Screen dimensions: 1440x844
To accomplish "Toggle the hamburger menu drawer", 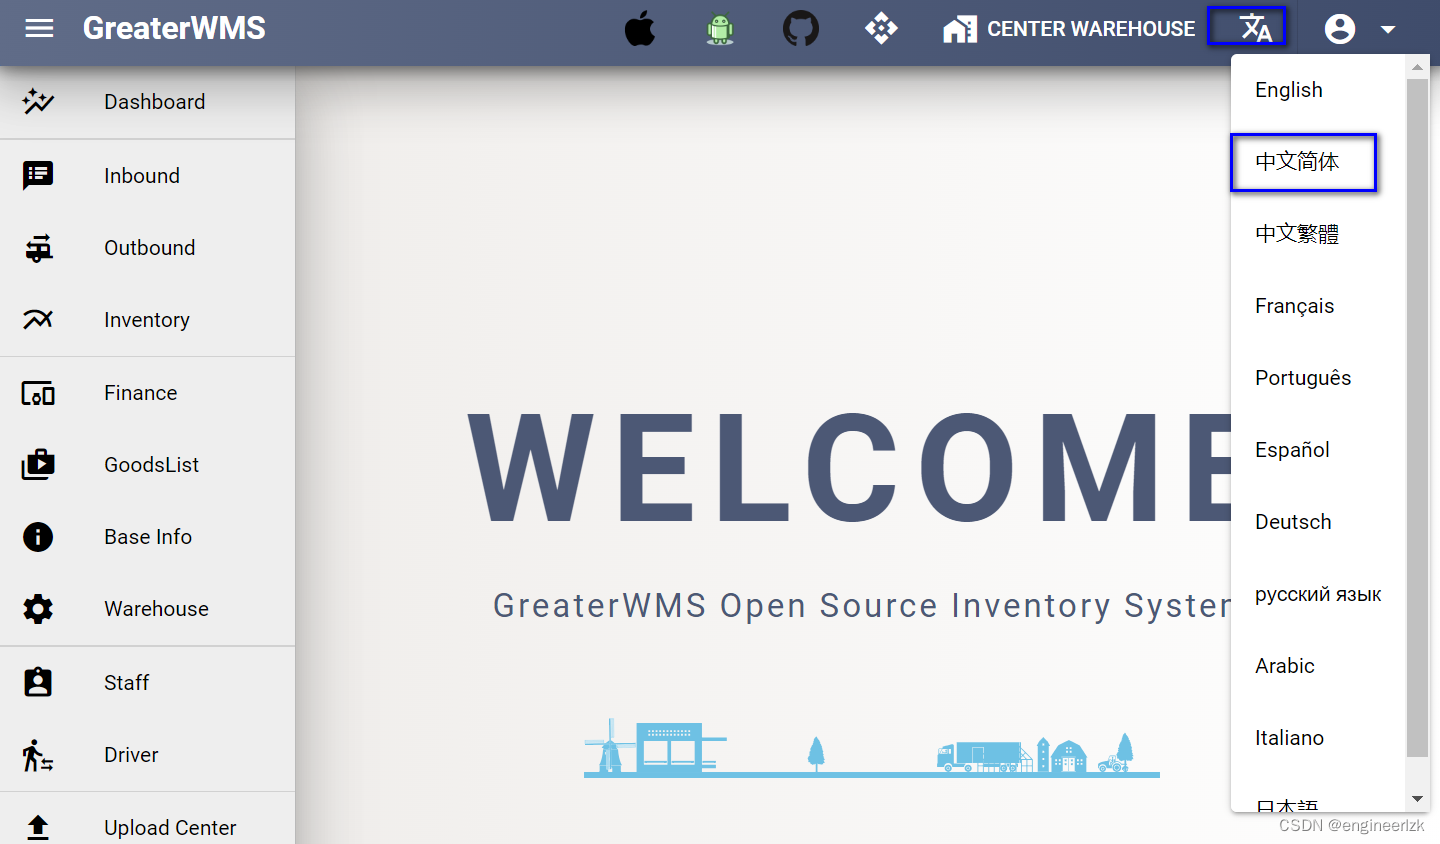I will click(39, 28).
